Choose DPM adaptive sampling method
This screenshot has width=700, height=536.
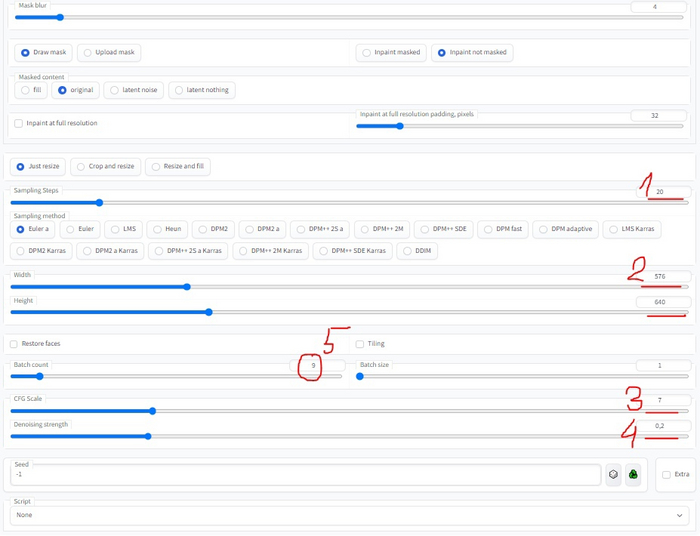565,229
